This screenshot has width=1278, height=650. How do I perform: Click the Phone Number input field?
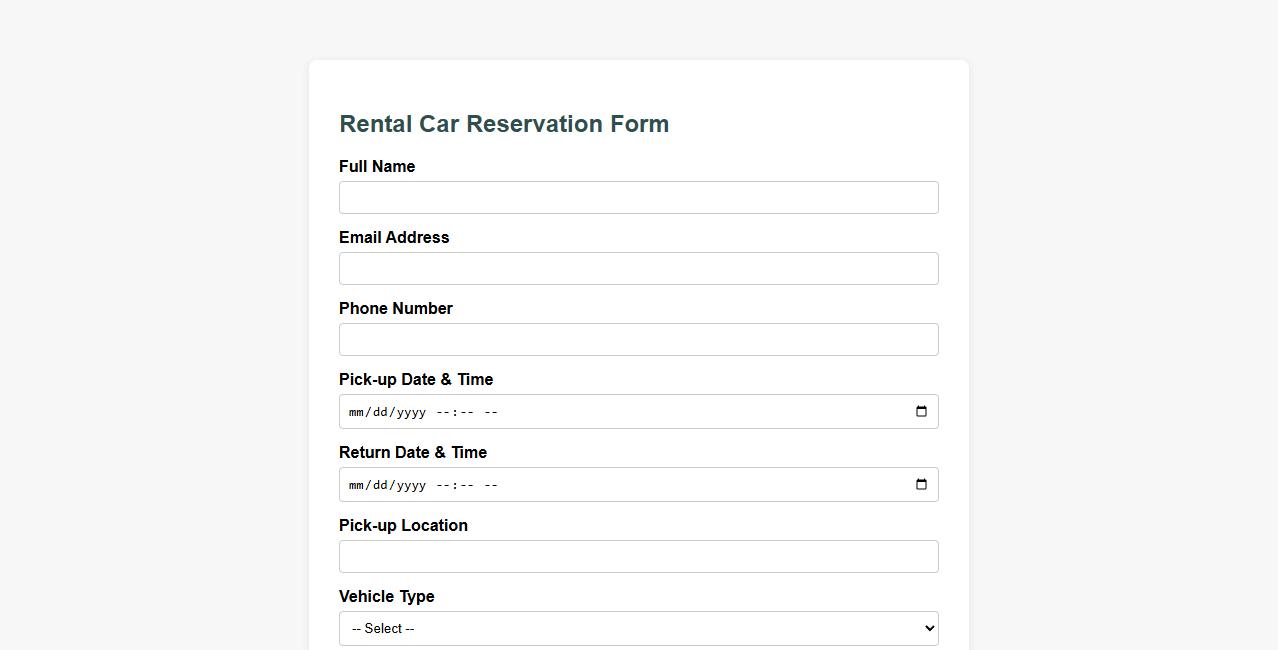638,339
